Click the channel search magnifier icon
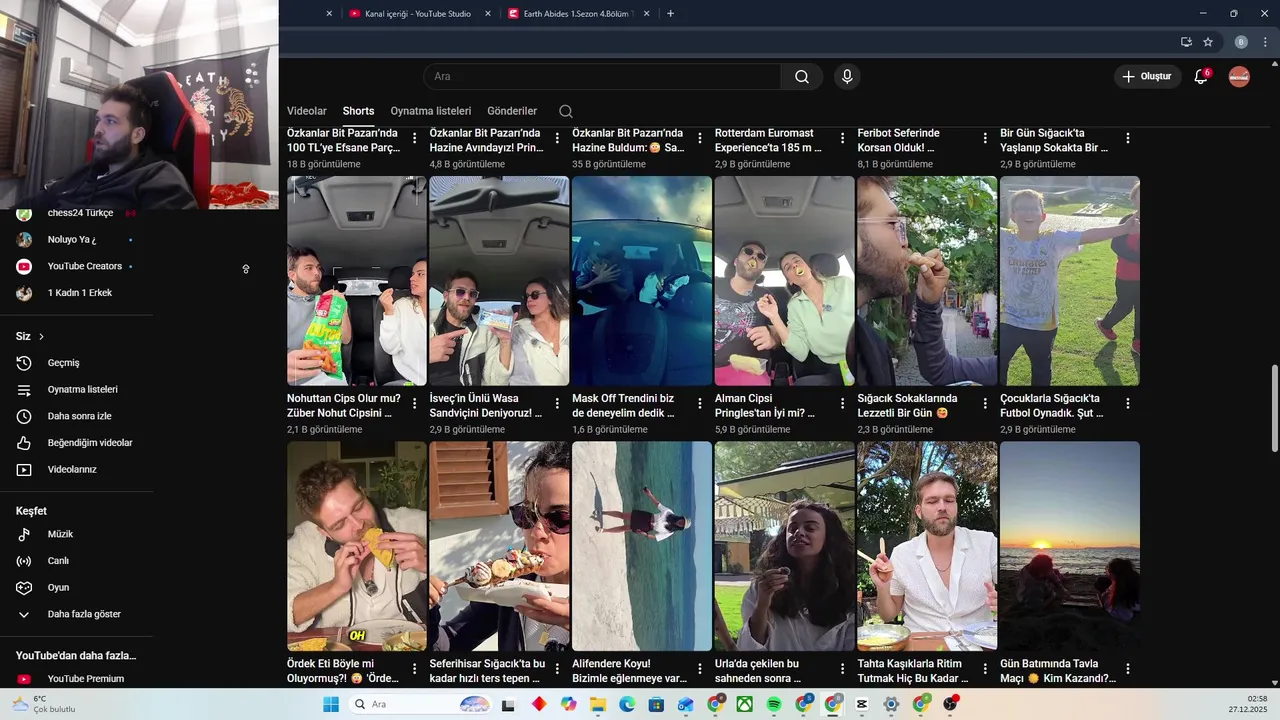Screen dimensions: 1280x720 pos(566,111)
